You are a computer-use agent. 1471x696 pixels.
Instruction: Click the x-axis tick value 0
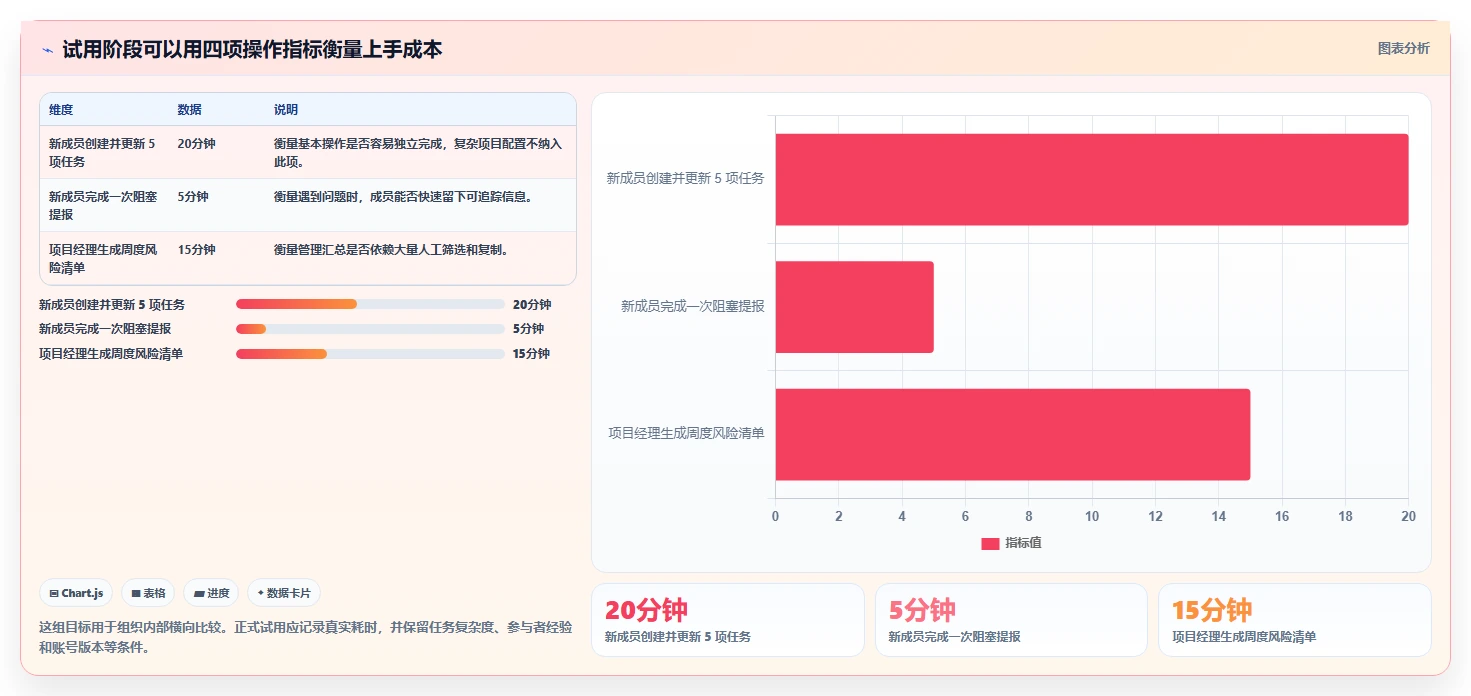pos(775,517)
